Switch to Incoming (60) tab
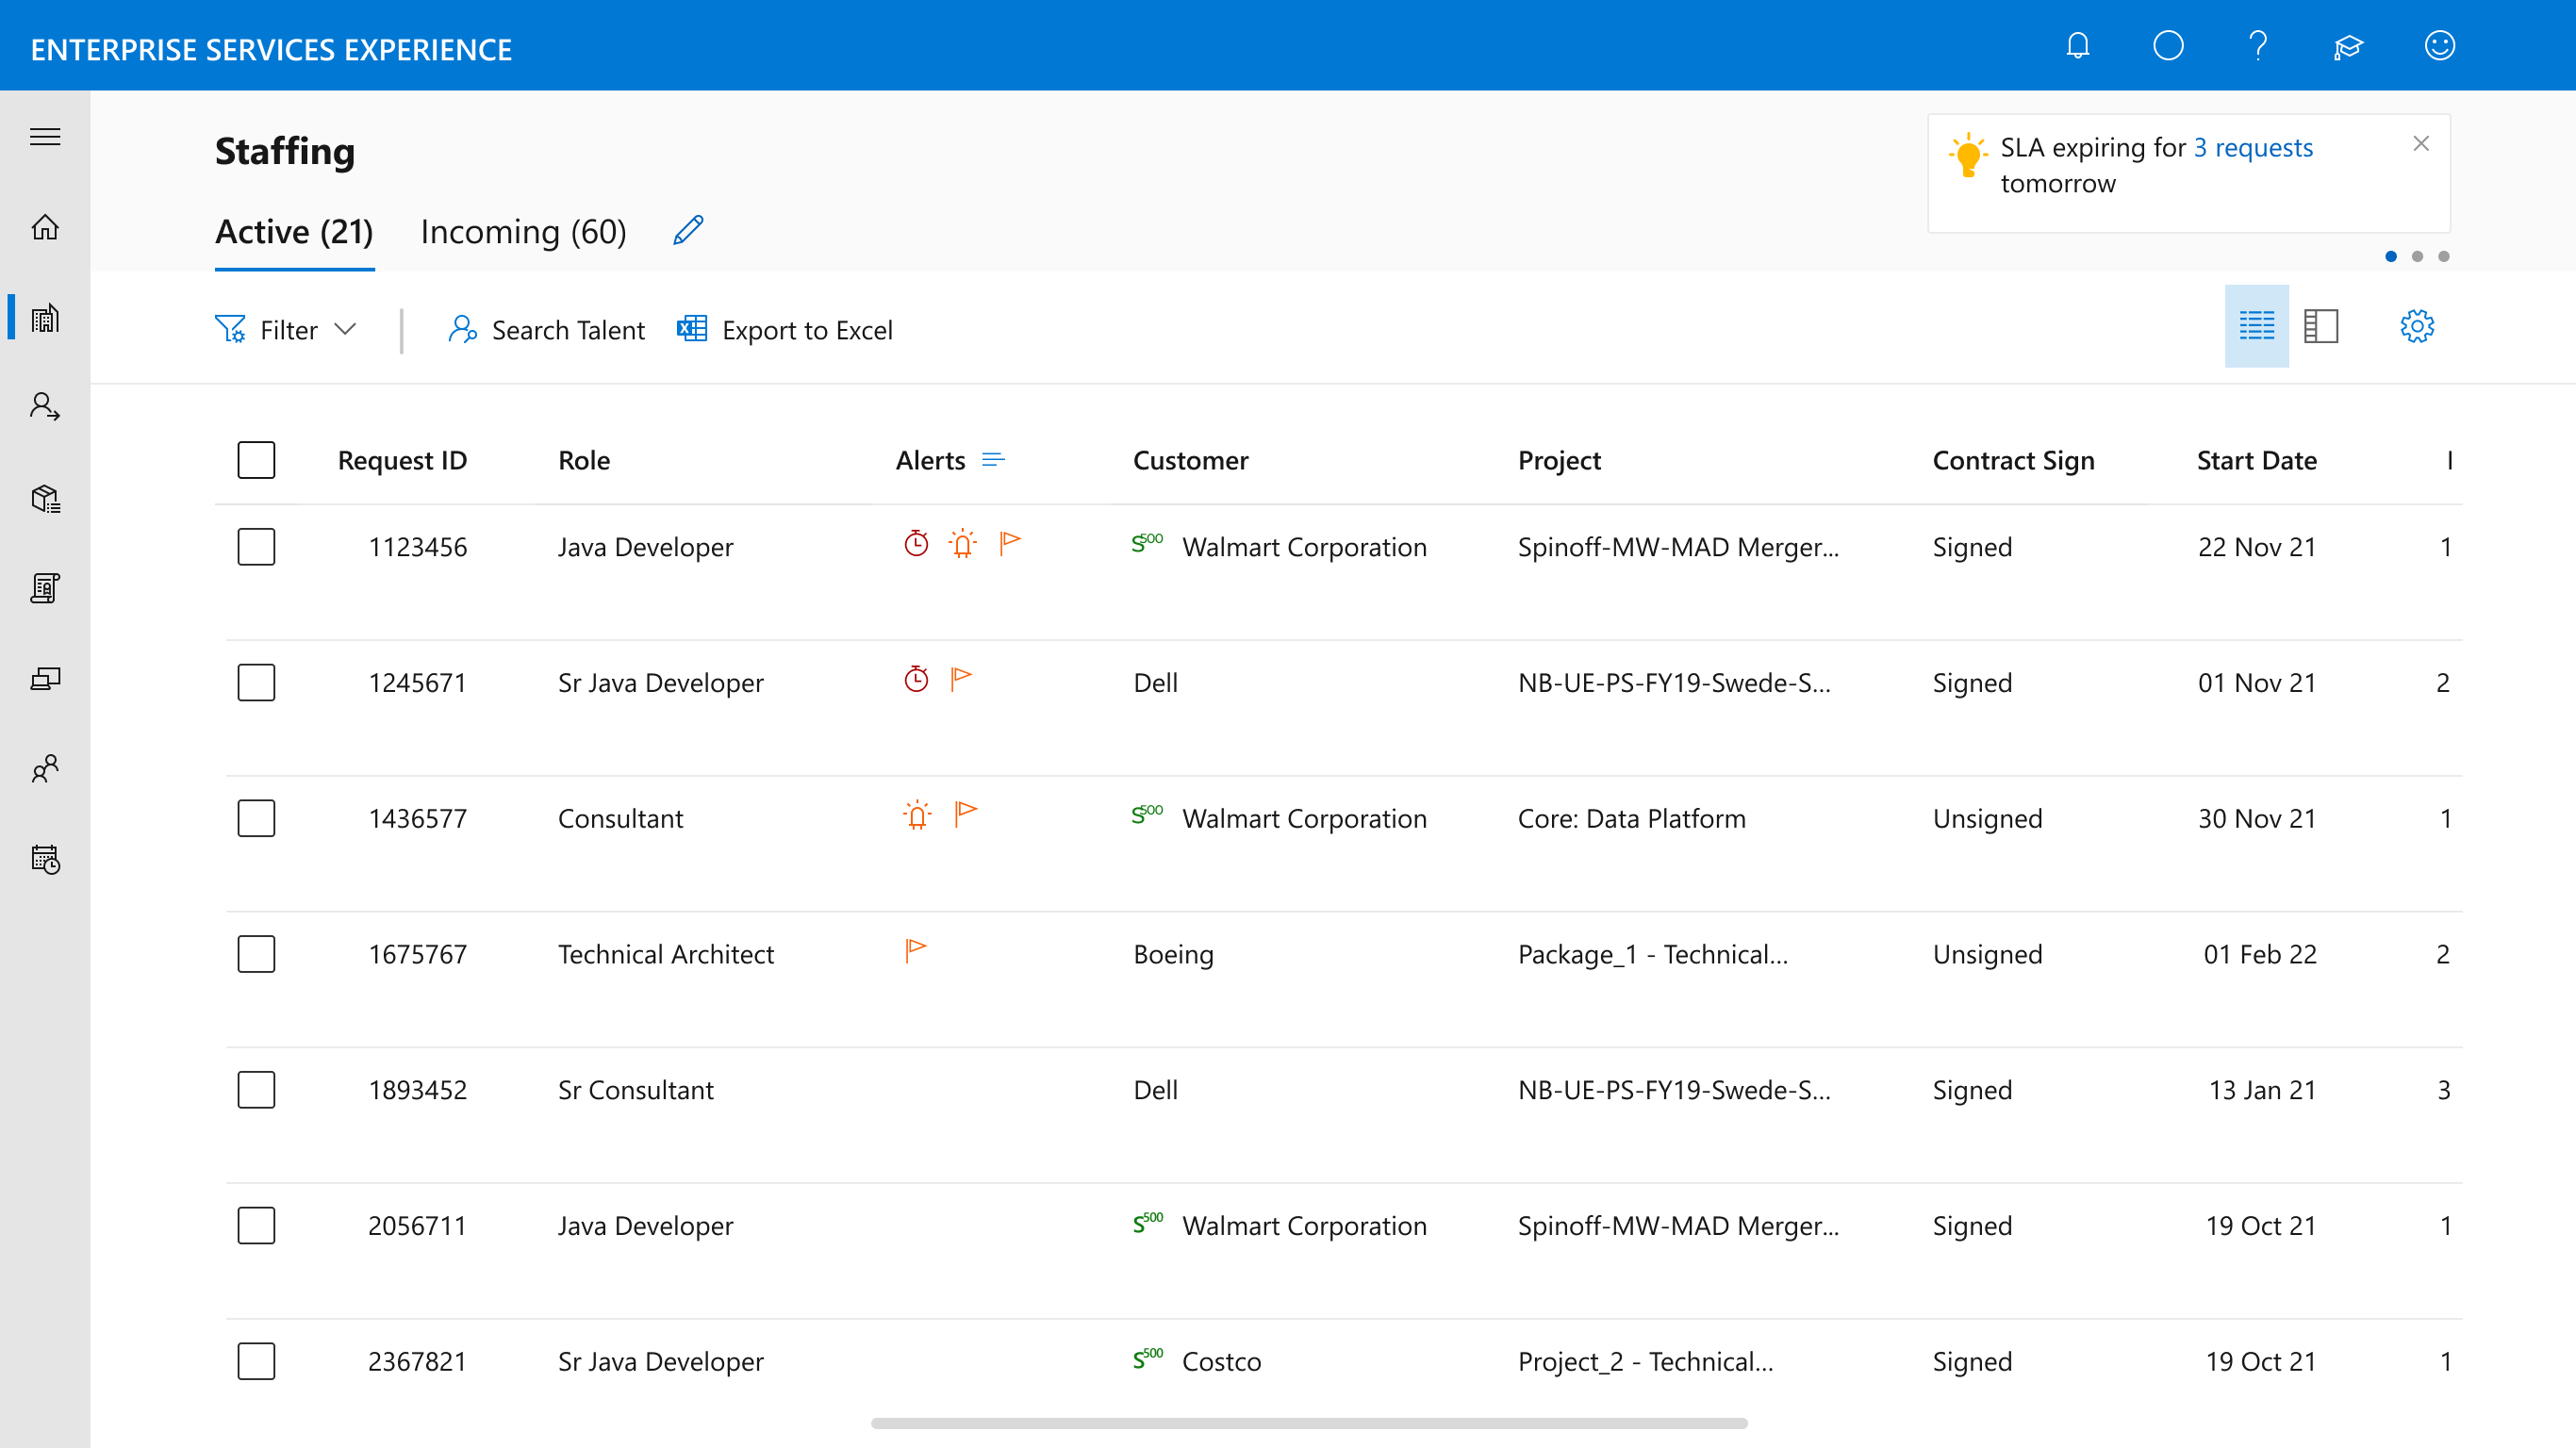The height and width of the screenshot is (1448, 2576). pos(523,232)
